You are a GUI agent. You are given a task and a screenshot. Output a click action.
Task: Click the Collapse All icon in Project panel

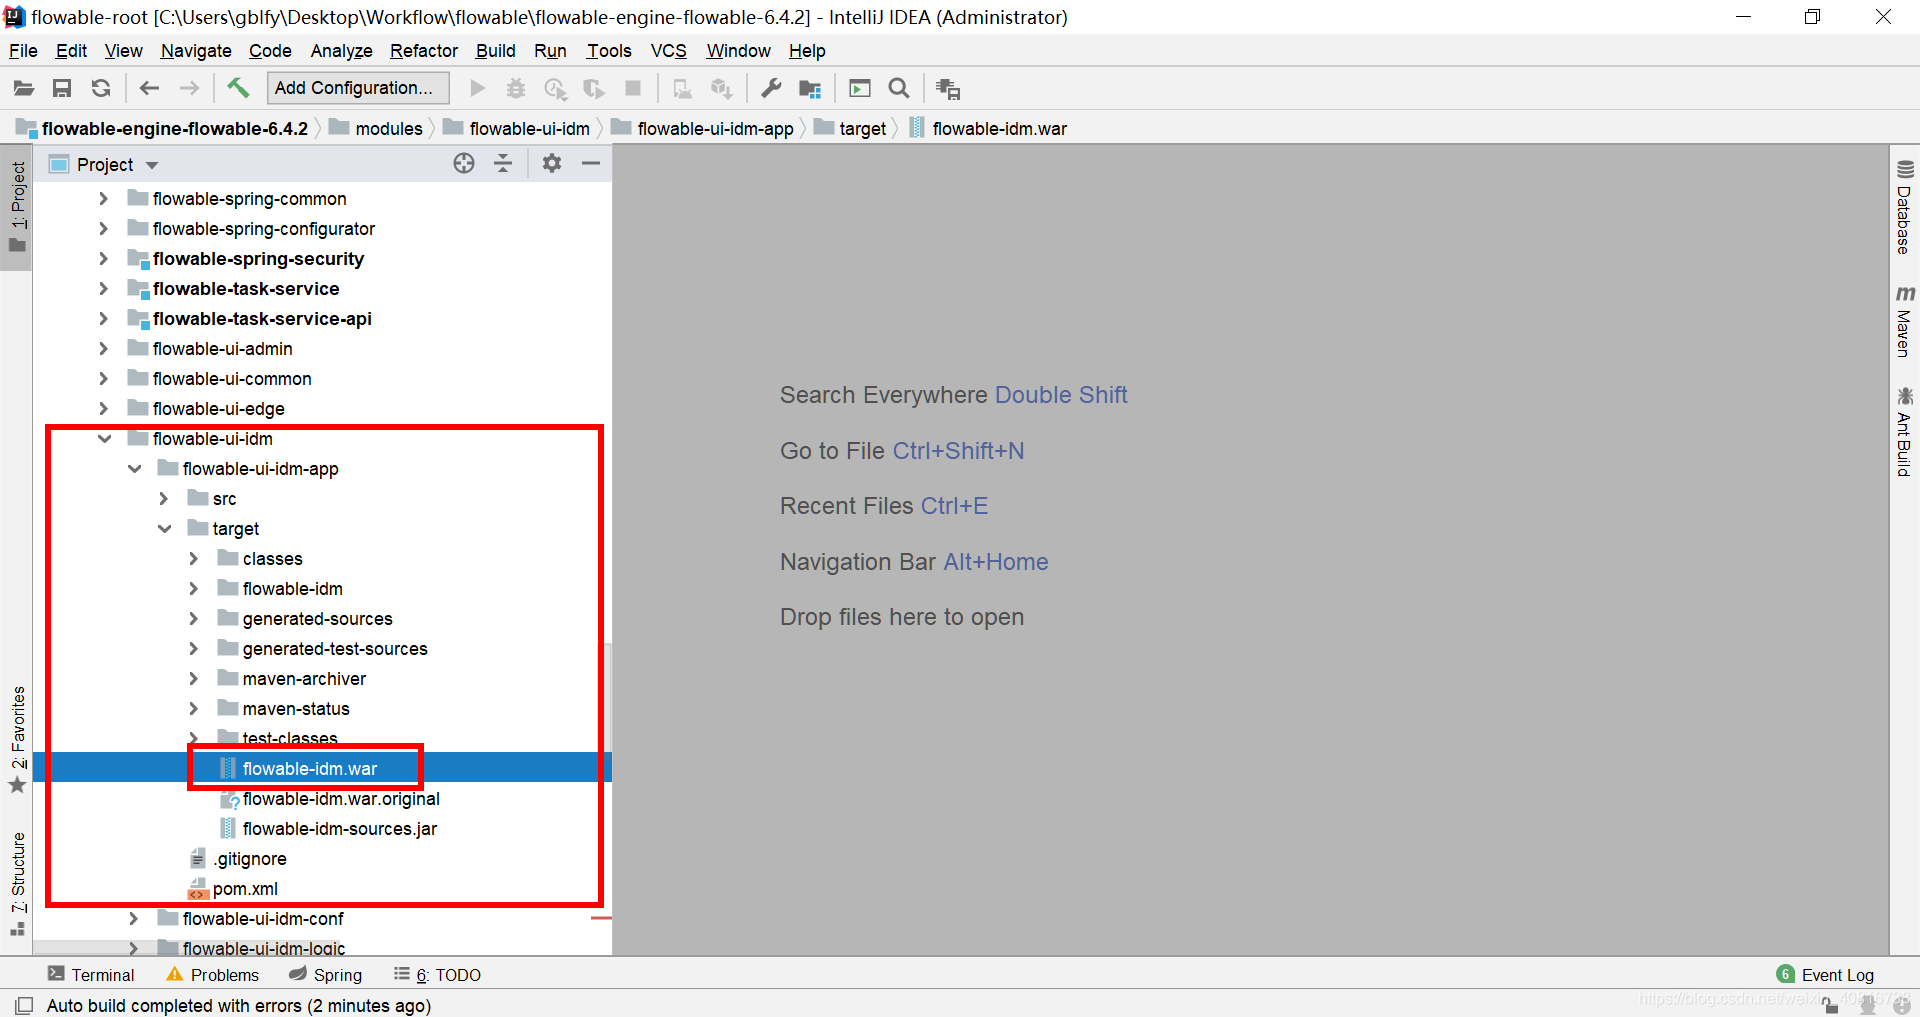point(503,164)
